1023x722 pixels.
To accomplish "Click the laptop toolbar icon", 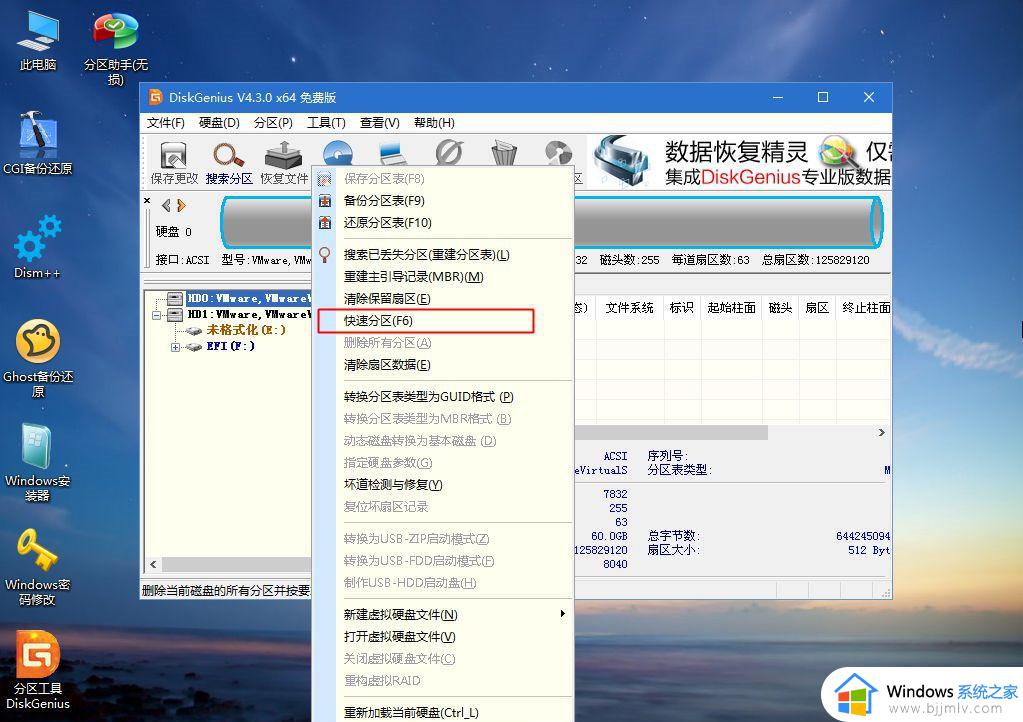I will pos(393,153).
